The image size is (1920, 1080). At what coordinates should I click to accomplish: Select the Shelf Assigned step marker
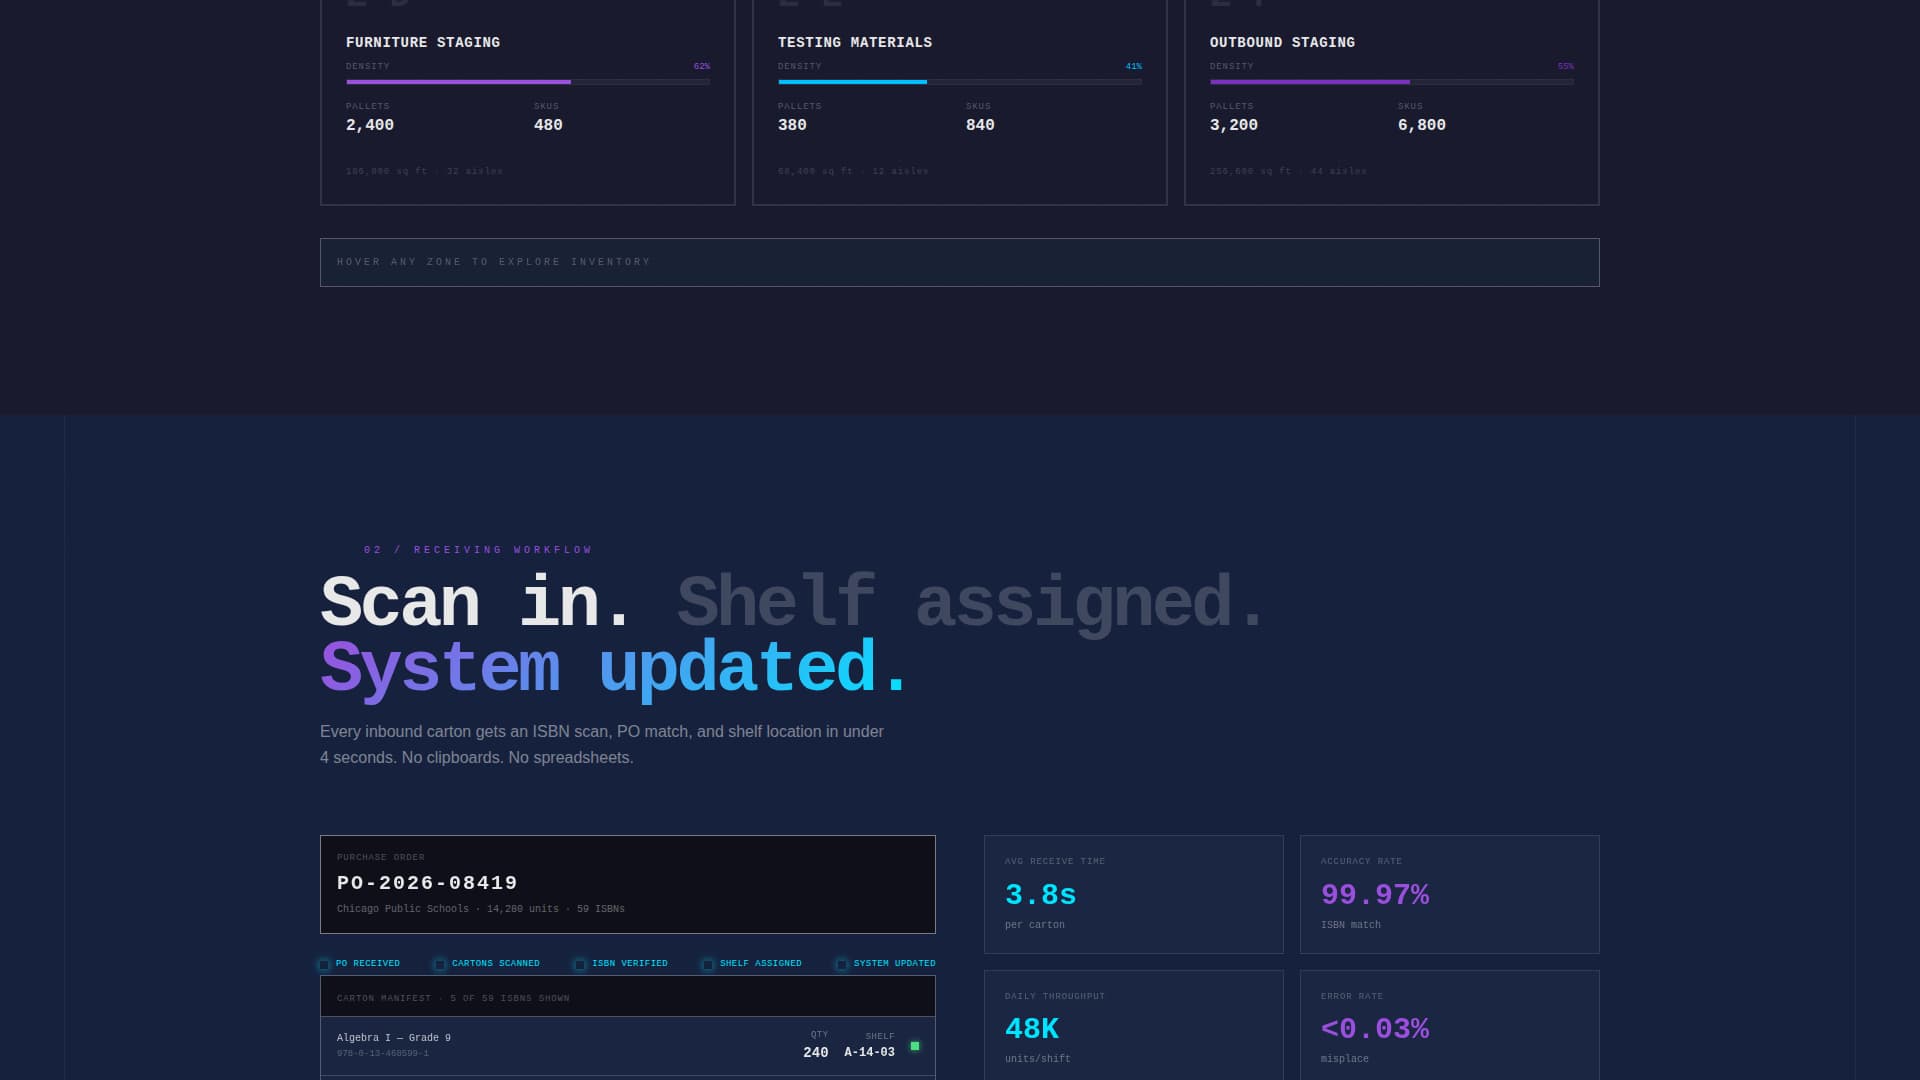tap(708, 964)
